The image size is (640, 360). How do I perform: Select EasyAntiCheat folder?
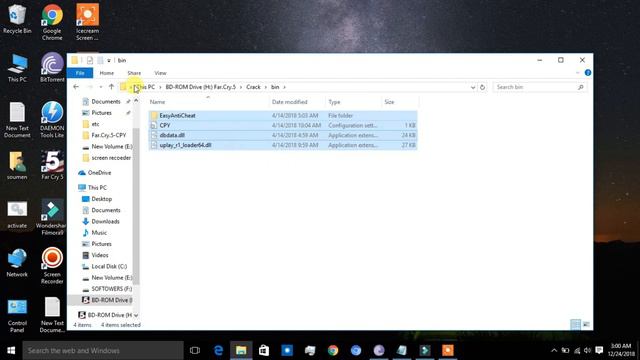click(283, 116)
